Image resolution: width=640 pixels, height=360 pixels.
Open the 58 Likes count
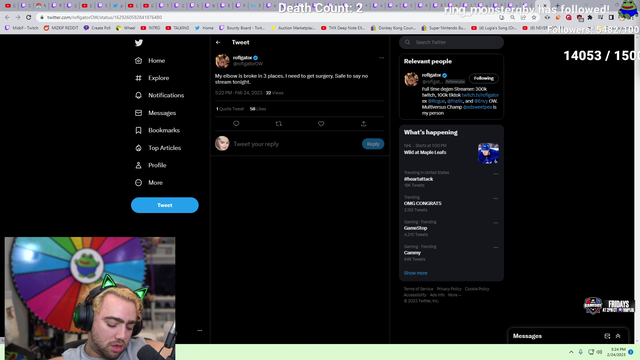258,109
